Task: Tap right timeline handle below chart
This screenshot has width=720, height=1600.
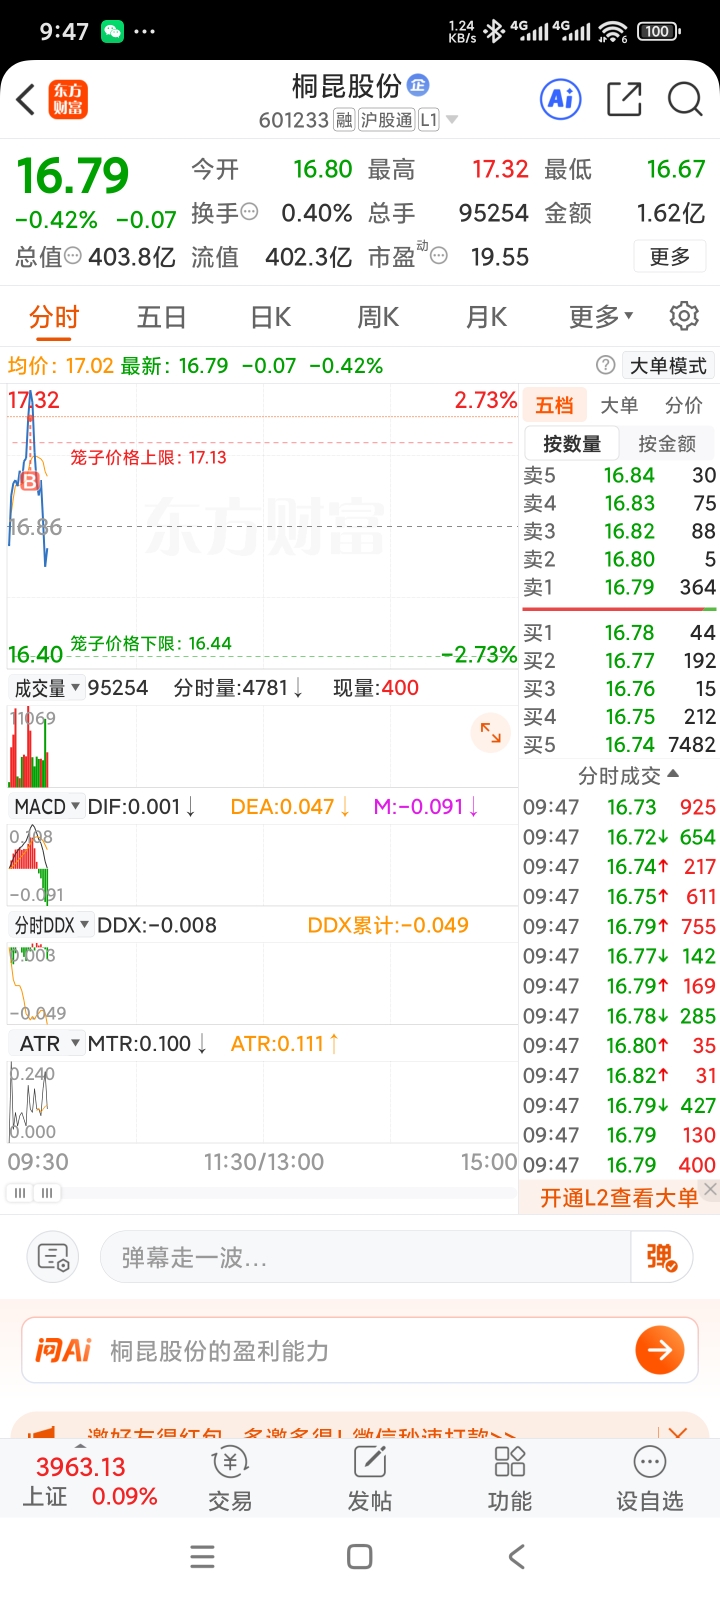Action: click(x=47, y=1193)
